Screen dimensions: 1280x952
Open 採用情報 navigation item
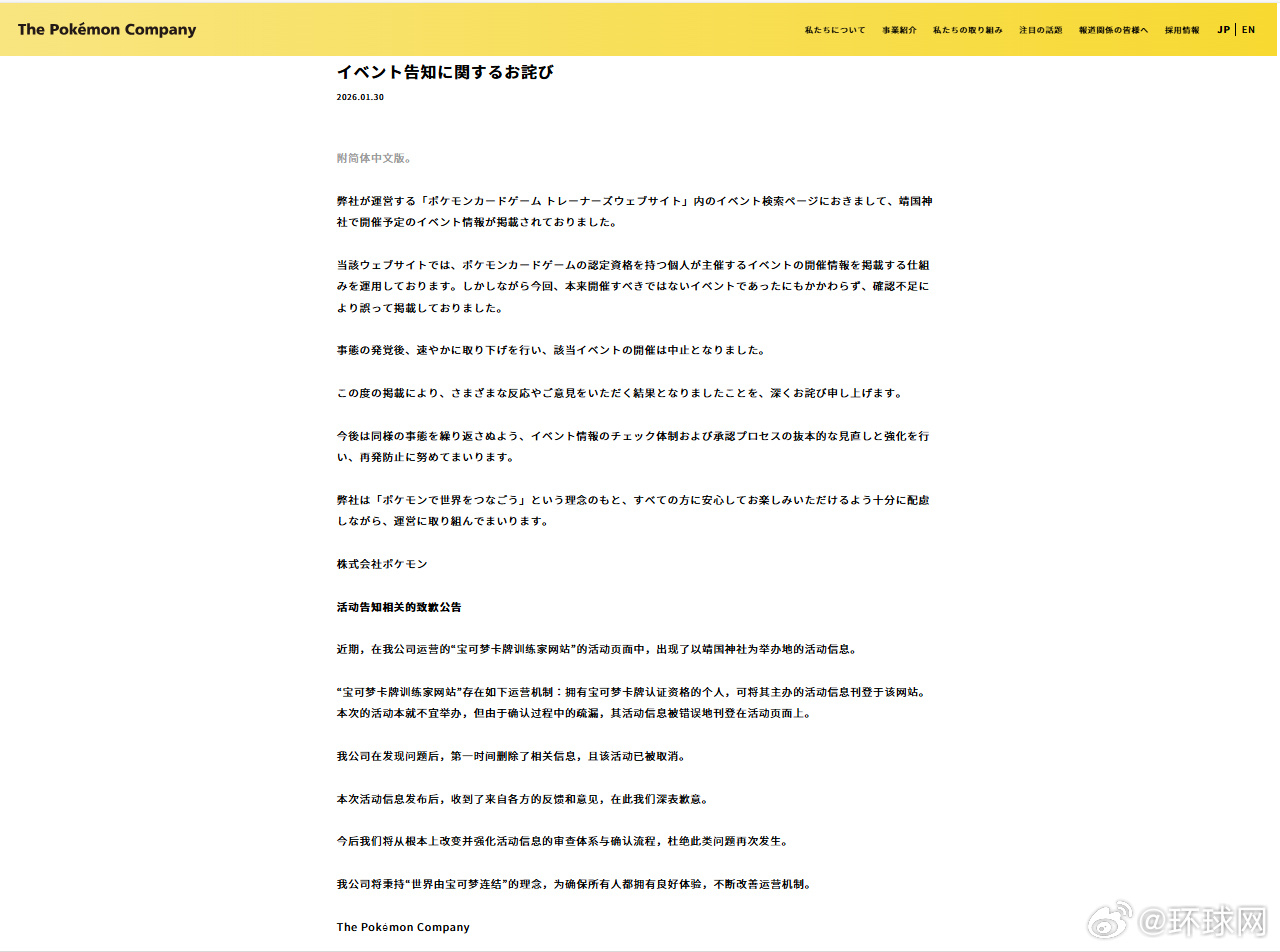coord(1181,29)
